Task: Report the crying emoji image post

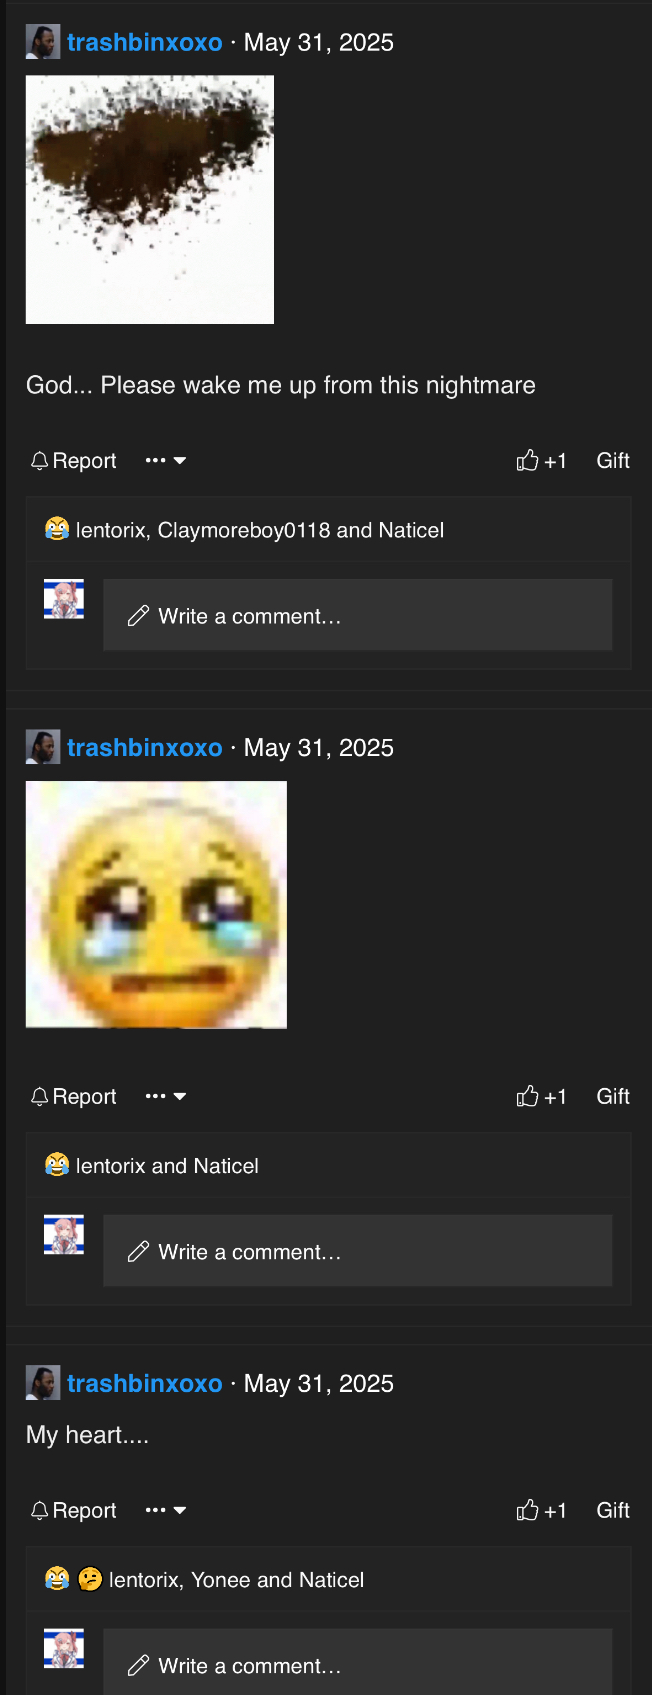Action: pos(73,1097)
